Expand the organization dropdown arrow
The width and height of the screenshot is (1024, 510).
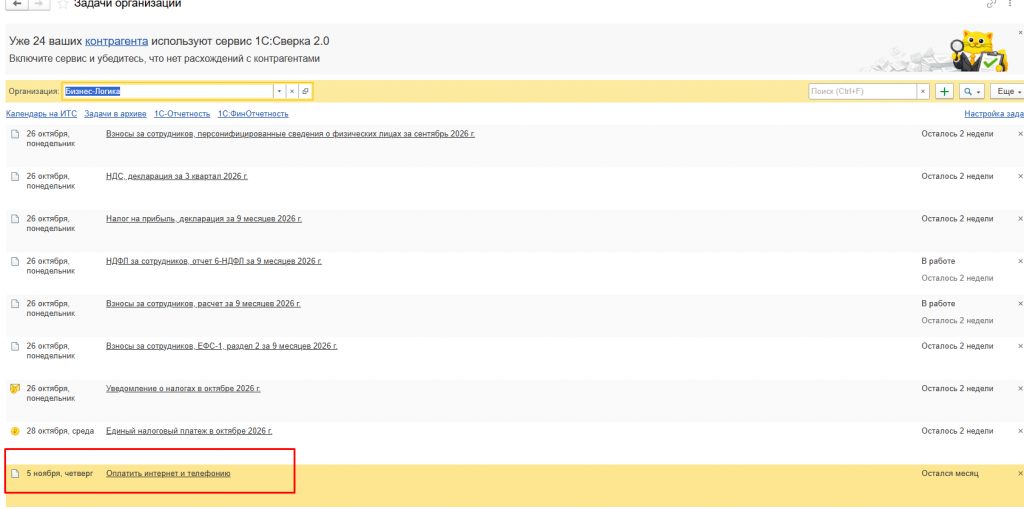click(x=279, y=91)
